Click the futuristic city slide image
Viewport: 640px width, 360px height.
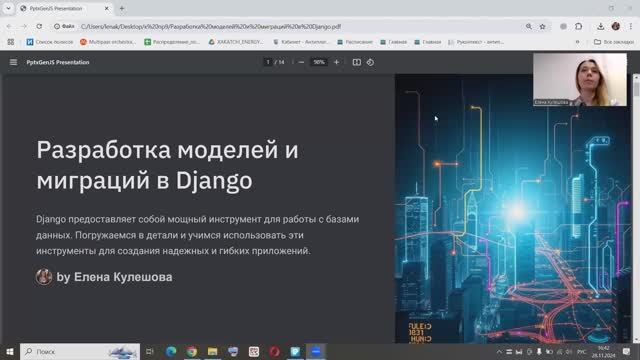pyautogui.click(x=513, y=208)
